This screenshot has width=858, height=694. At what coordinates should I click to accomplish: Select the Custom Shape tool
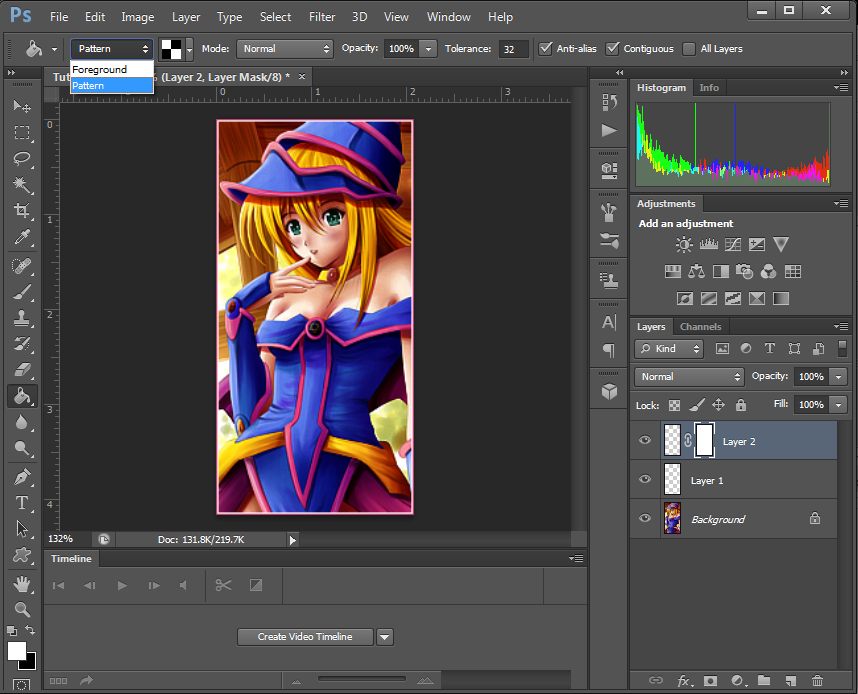[22, 555]
